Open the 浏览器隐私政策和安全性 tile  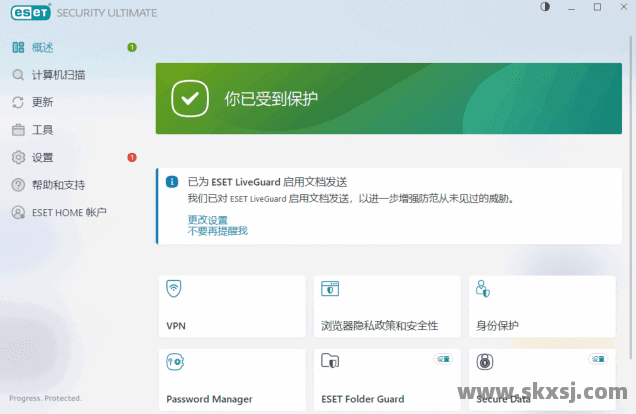pyautogui.click(x=386, y=307)
